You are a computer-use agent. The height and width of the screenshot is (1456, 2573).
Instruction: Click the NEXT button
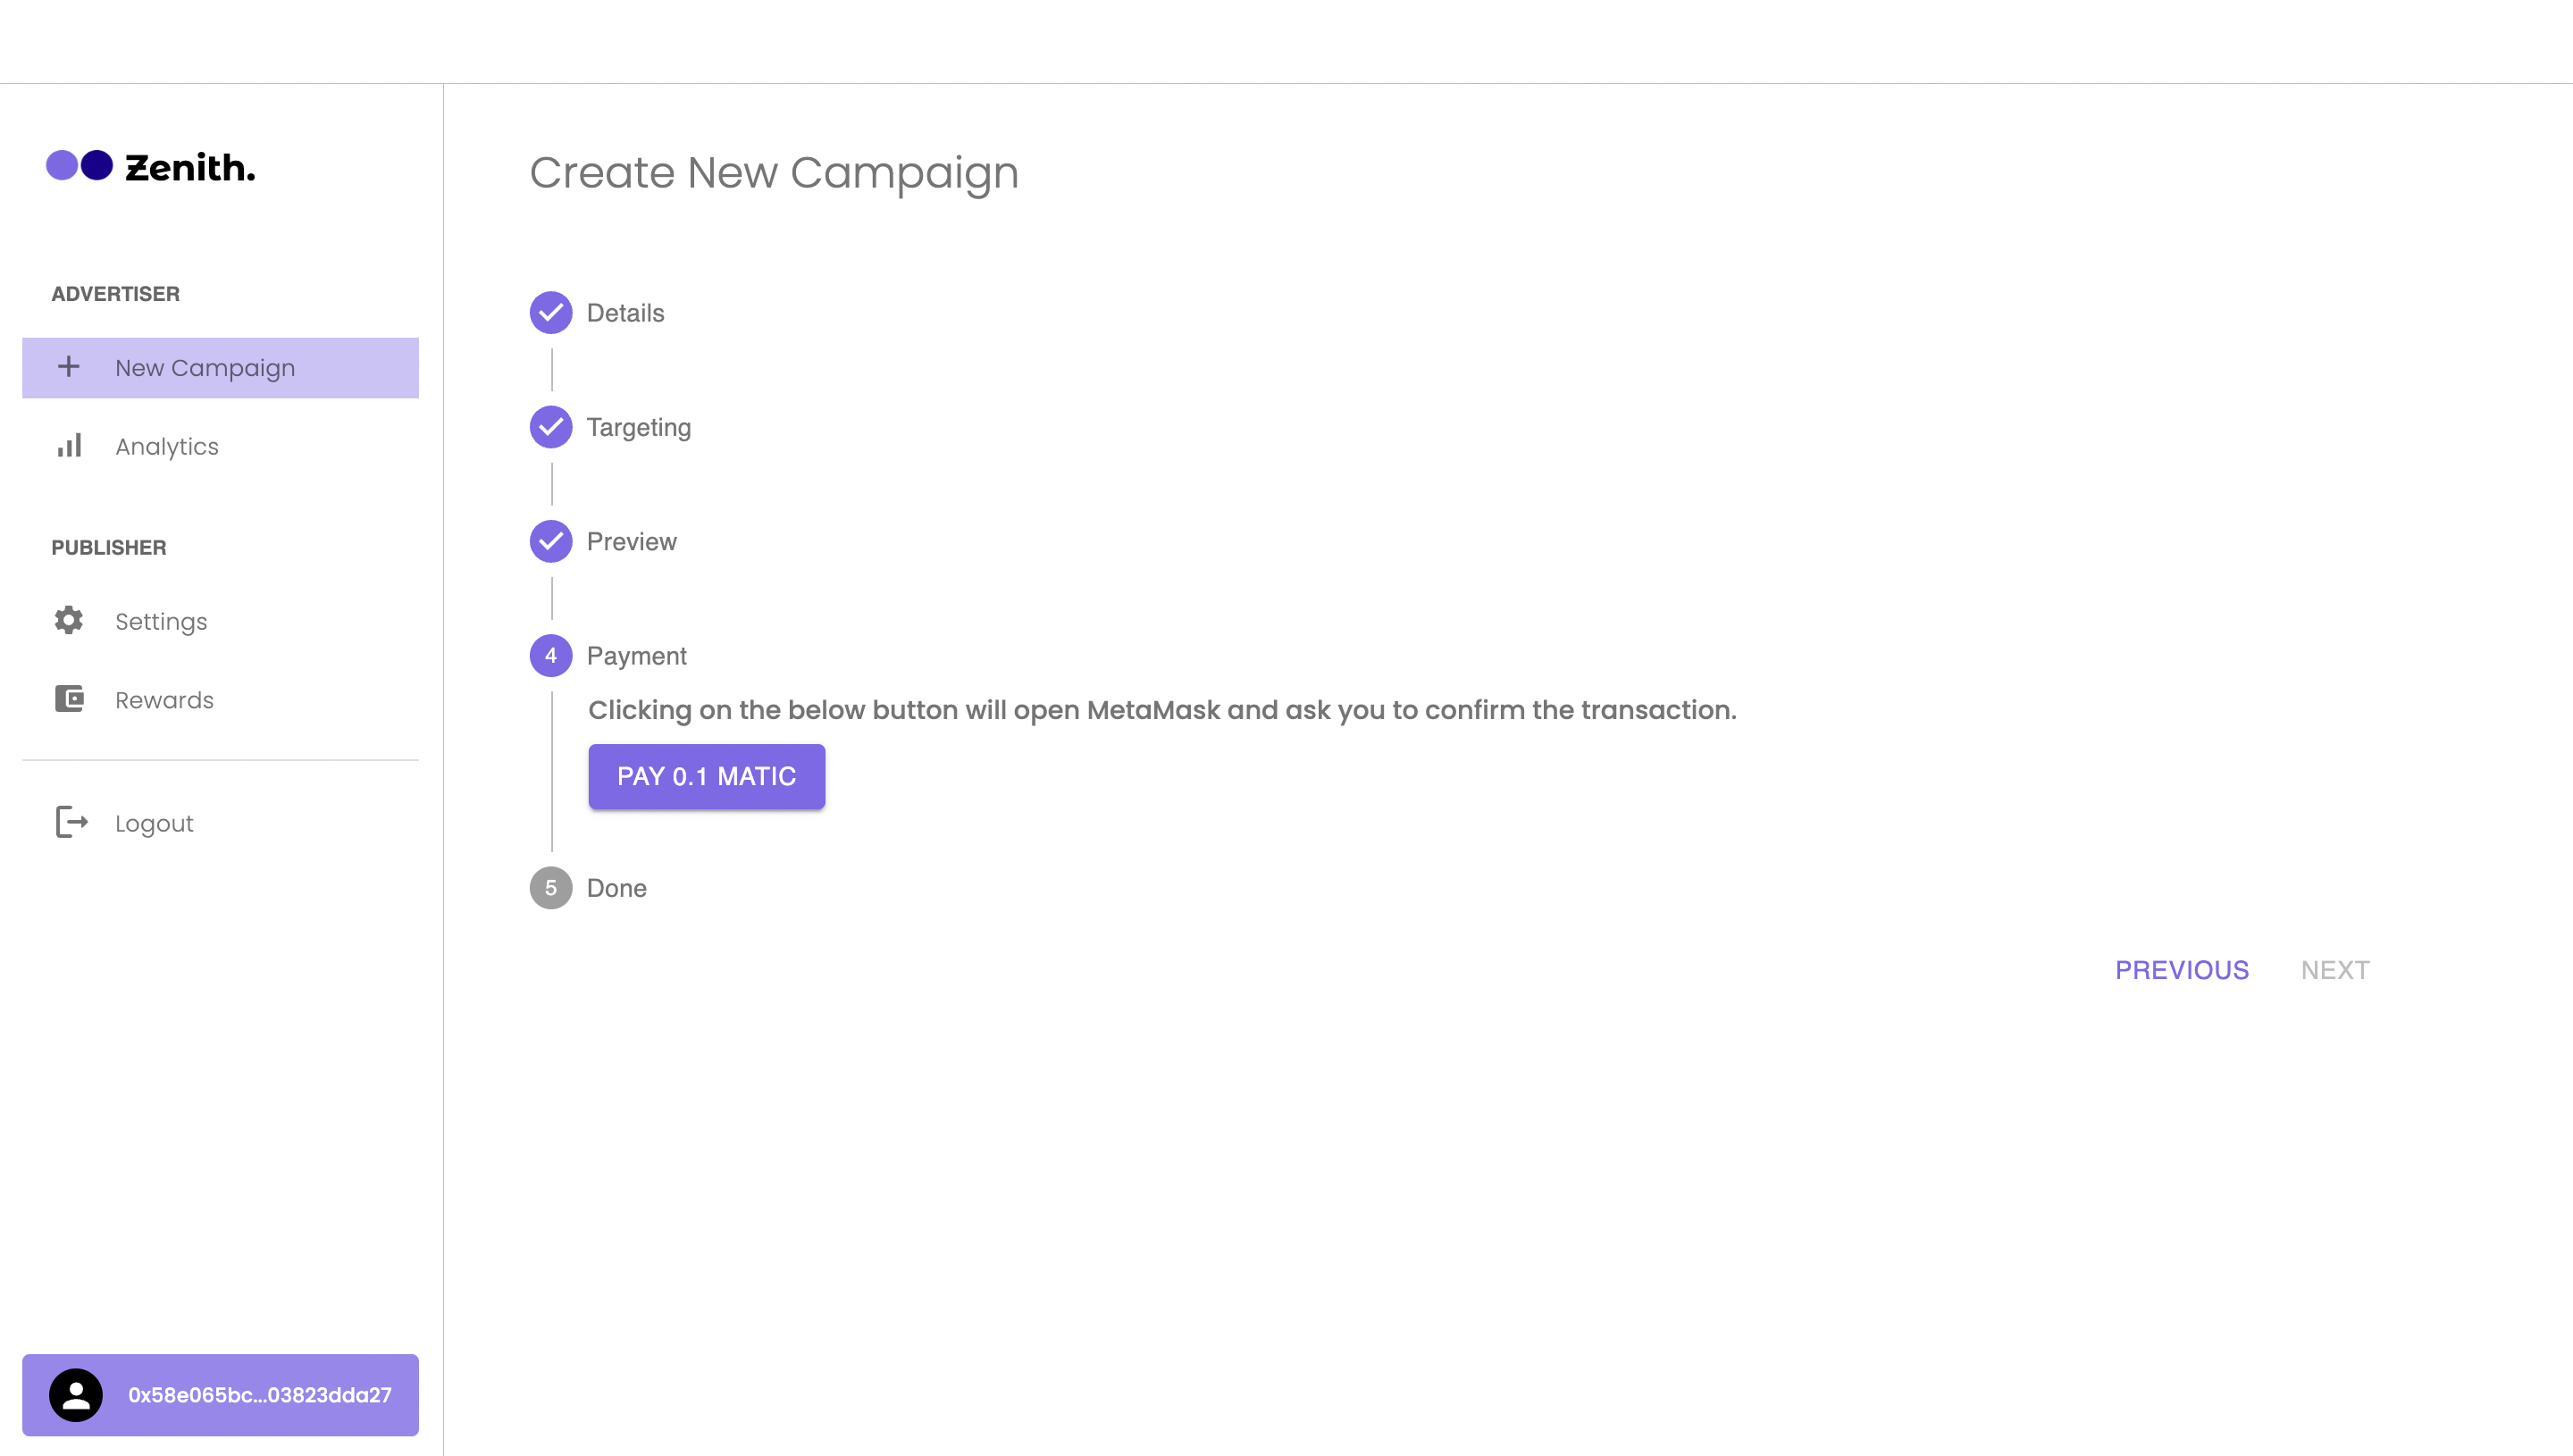click(2334, 970)
